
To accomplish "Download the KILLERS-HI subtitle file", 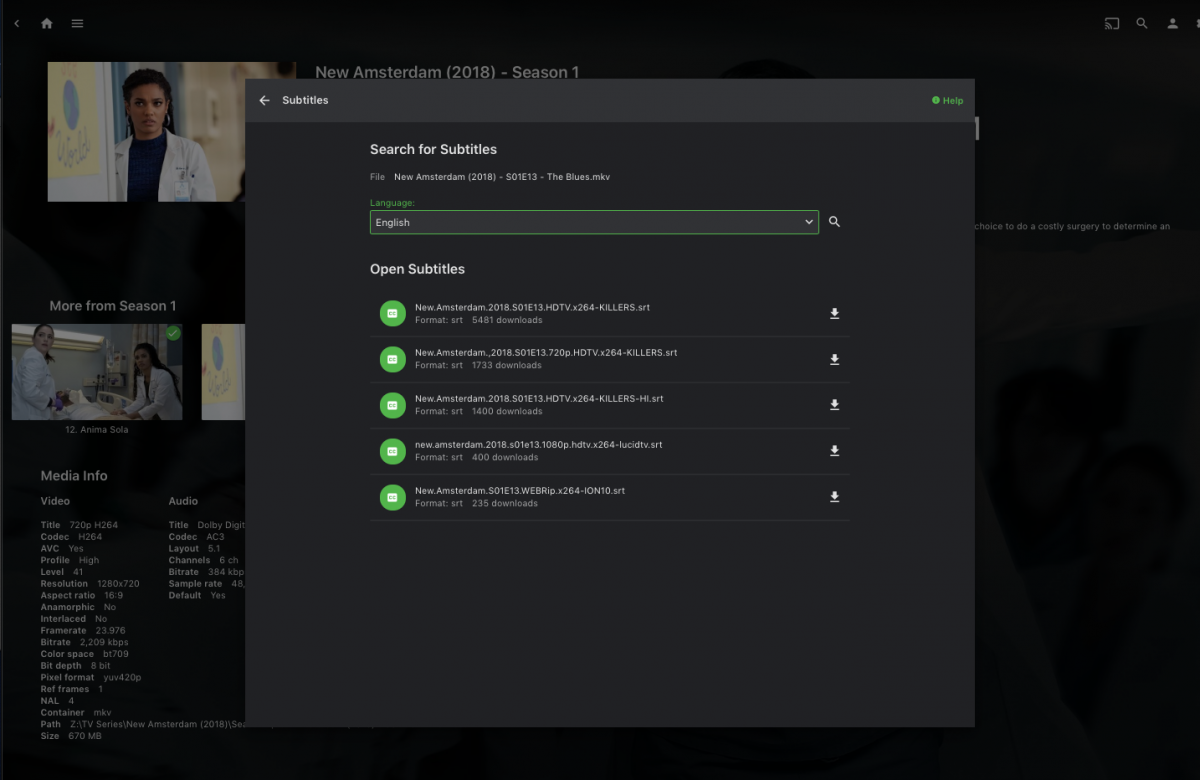I will [835, 405].
